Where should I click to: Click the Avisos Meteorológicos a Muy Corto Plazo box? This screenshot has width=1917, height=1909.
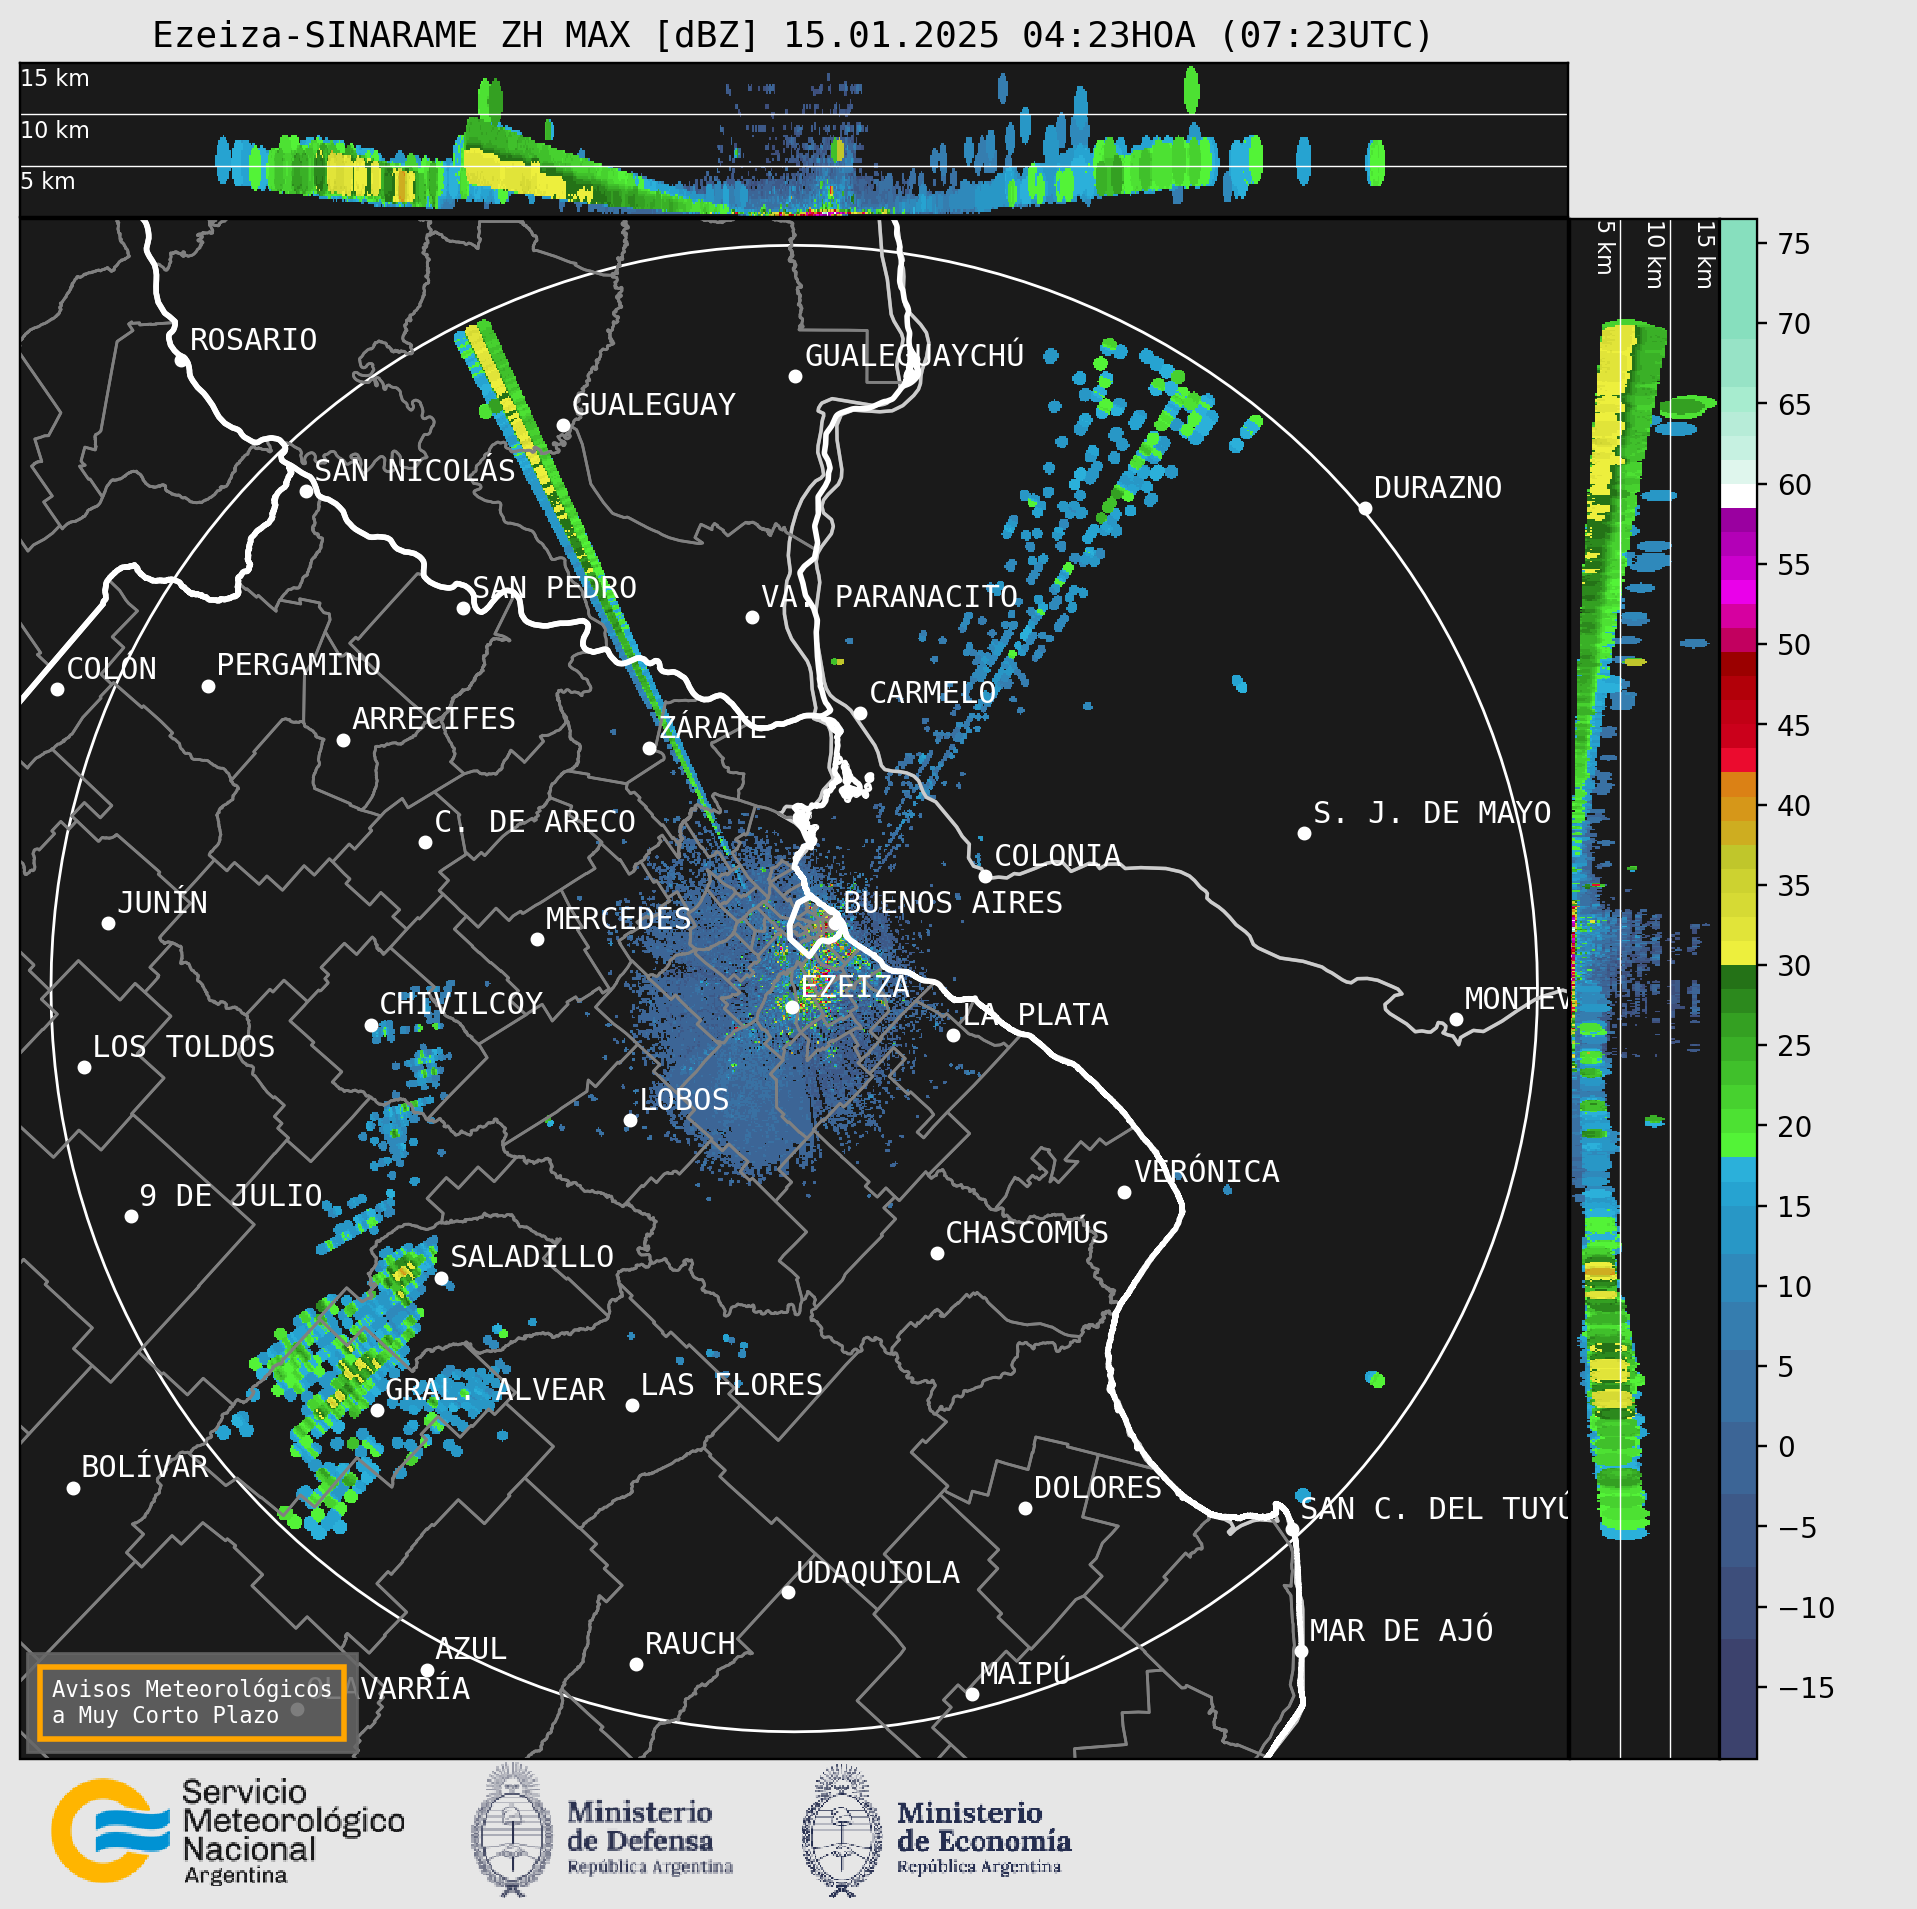click(x=191, y=1702)
